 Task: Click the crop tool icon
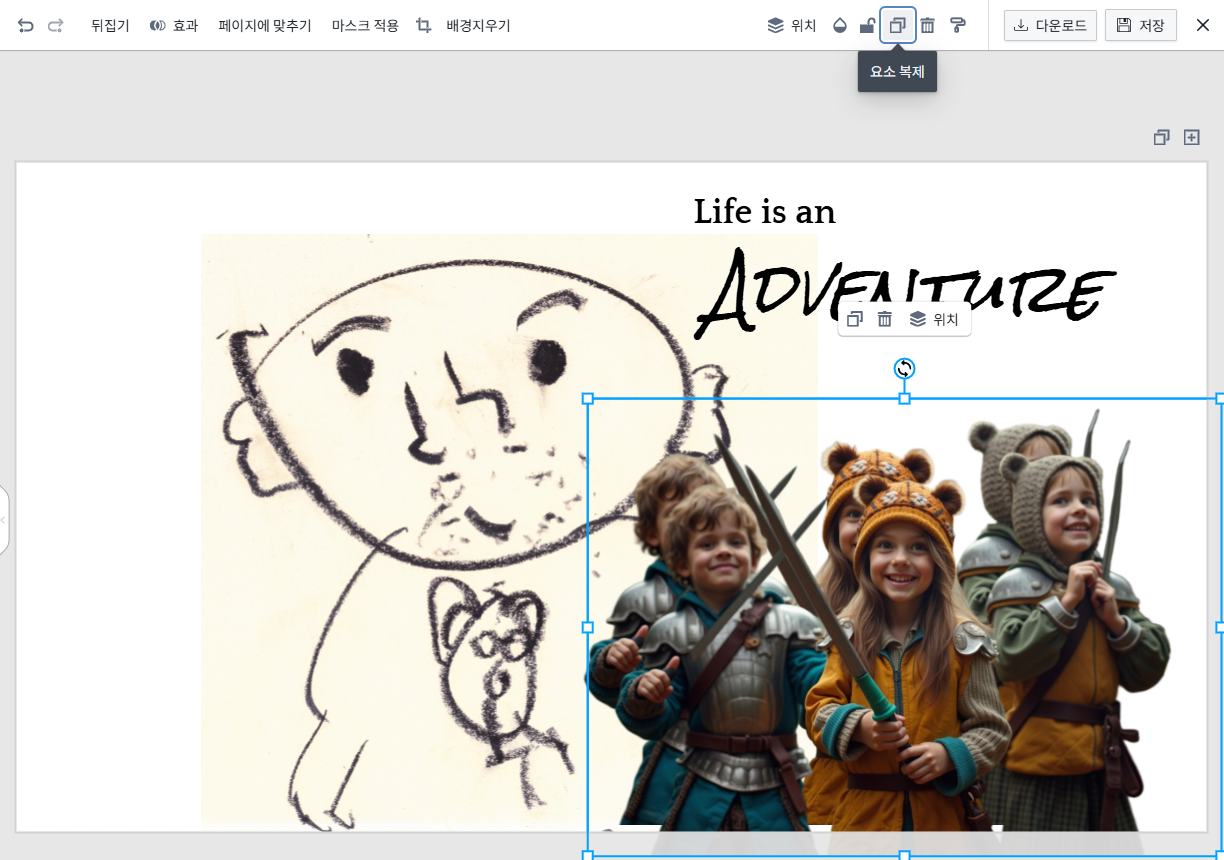(424, 25)
